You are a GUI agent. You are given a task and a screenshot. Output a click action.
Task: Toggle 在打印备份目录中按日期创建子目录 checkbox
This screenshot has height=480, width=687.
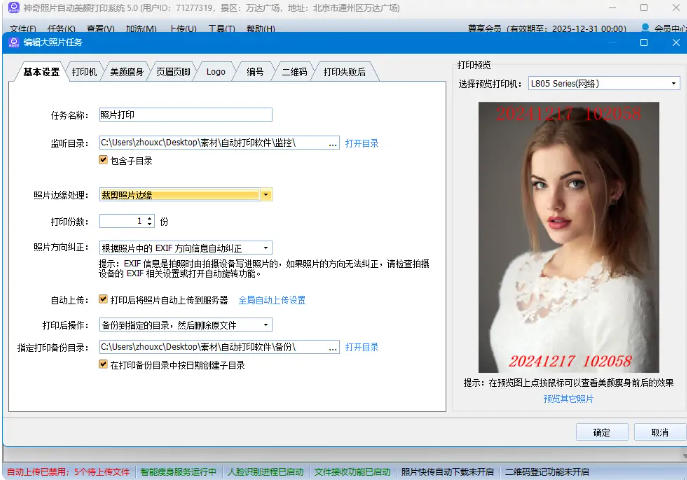[x=103, y=365]
